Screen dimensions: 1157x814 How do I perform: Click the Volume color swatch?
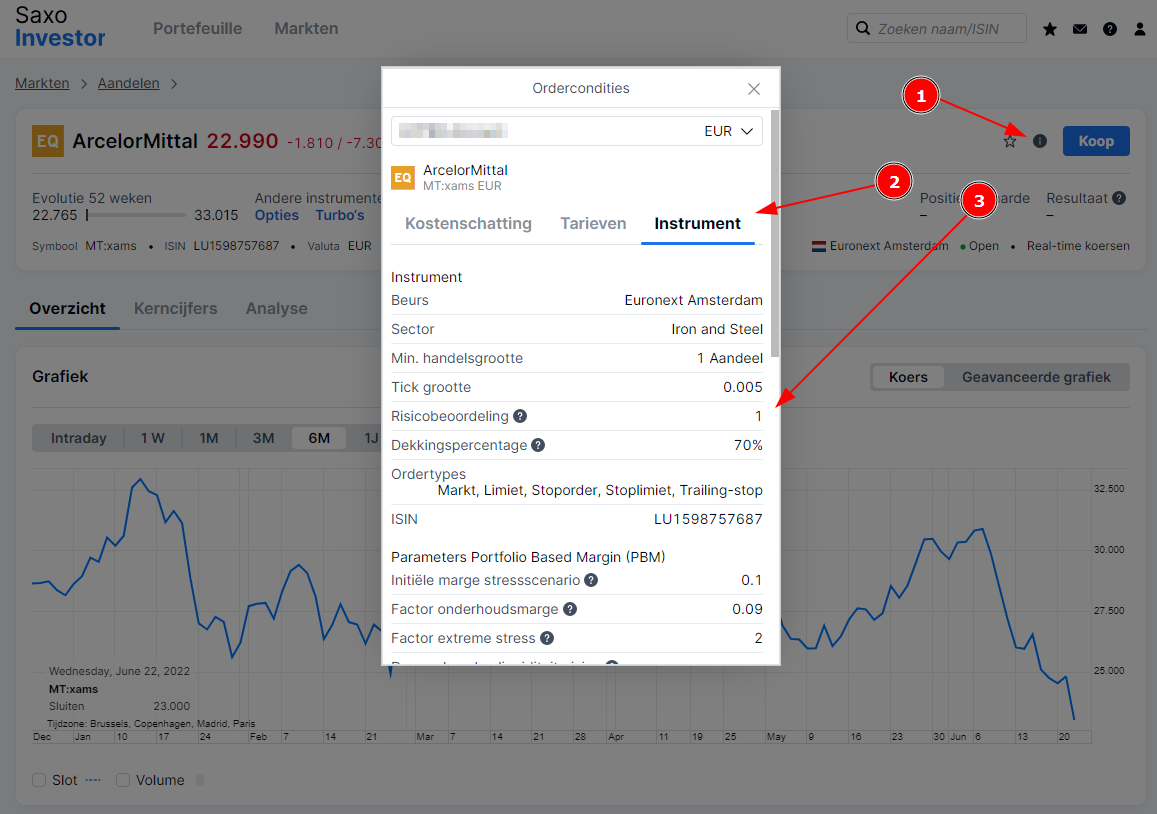point(200,780)
